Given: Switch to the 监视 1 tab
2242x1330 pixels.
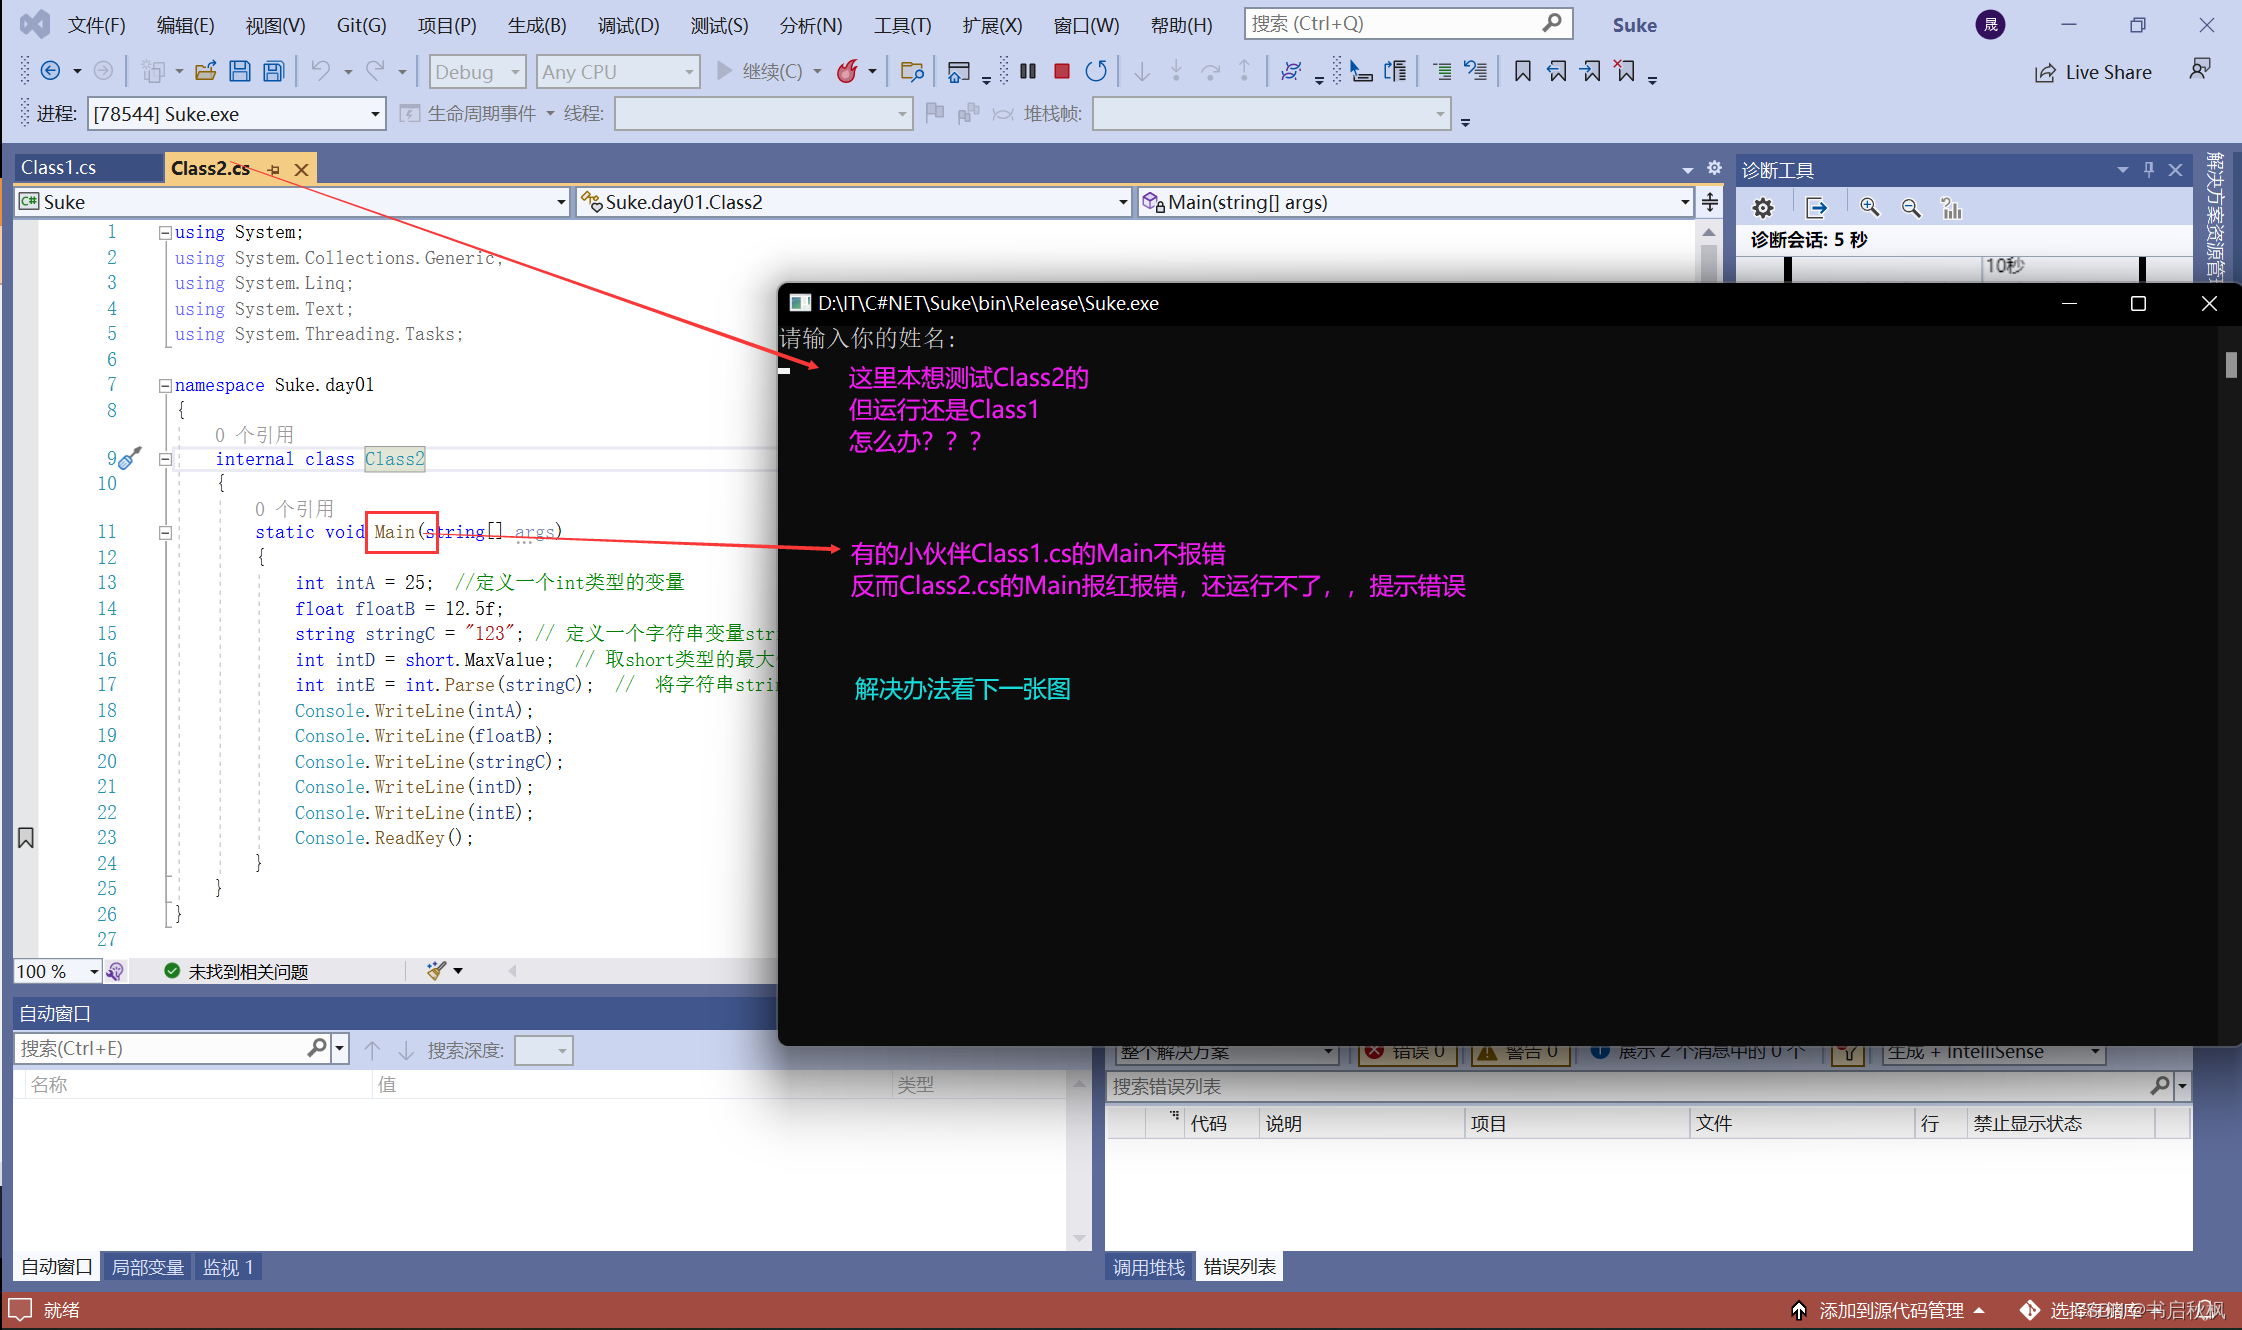Looking at the screenshot, I should pos(228,1267).
